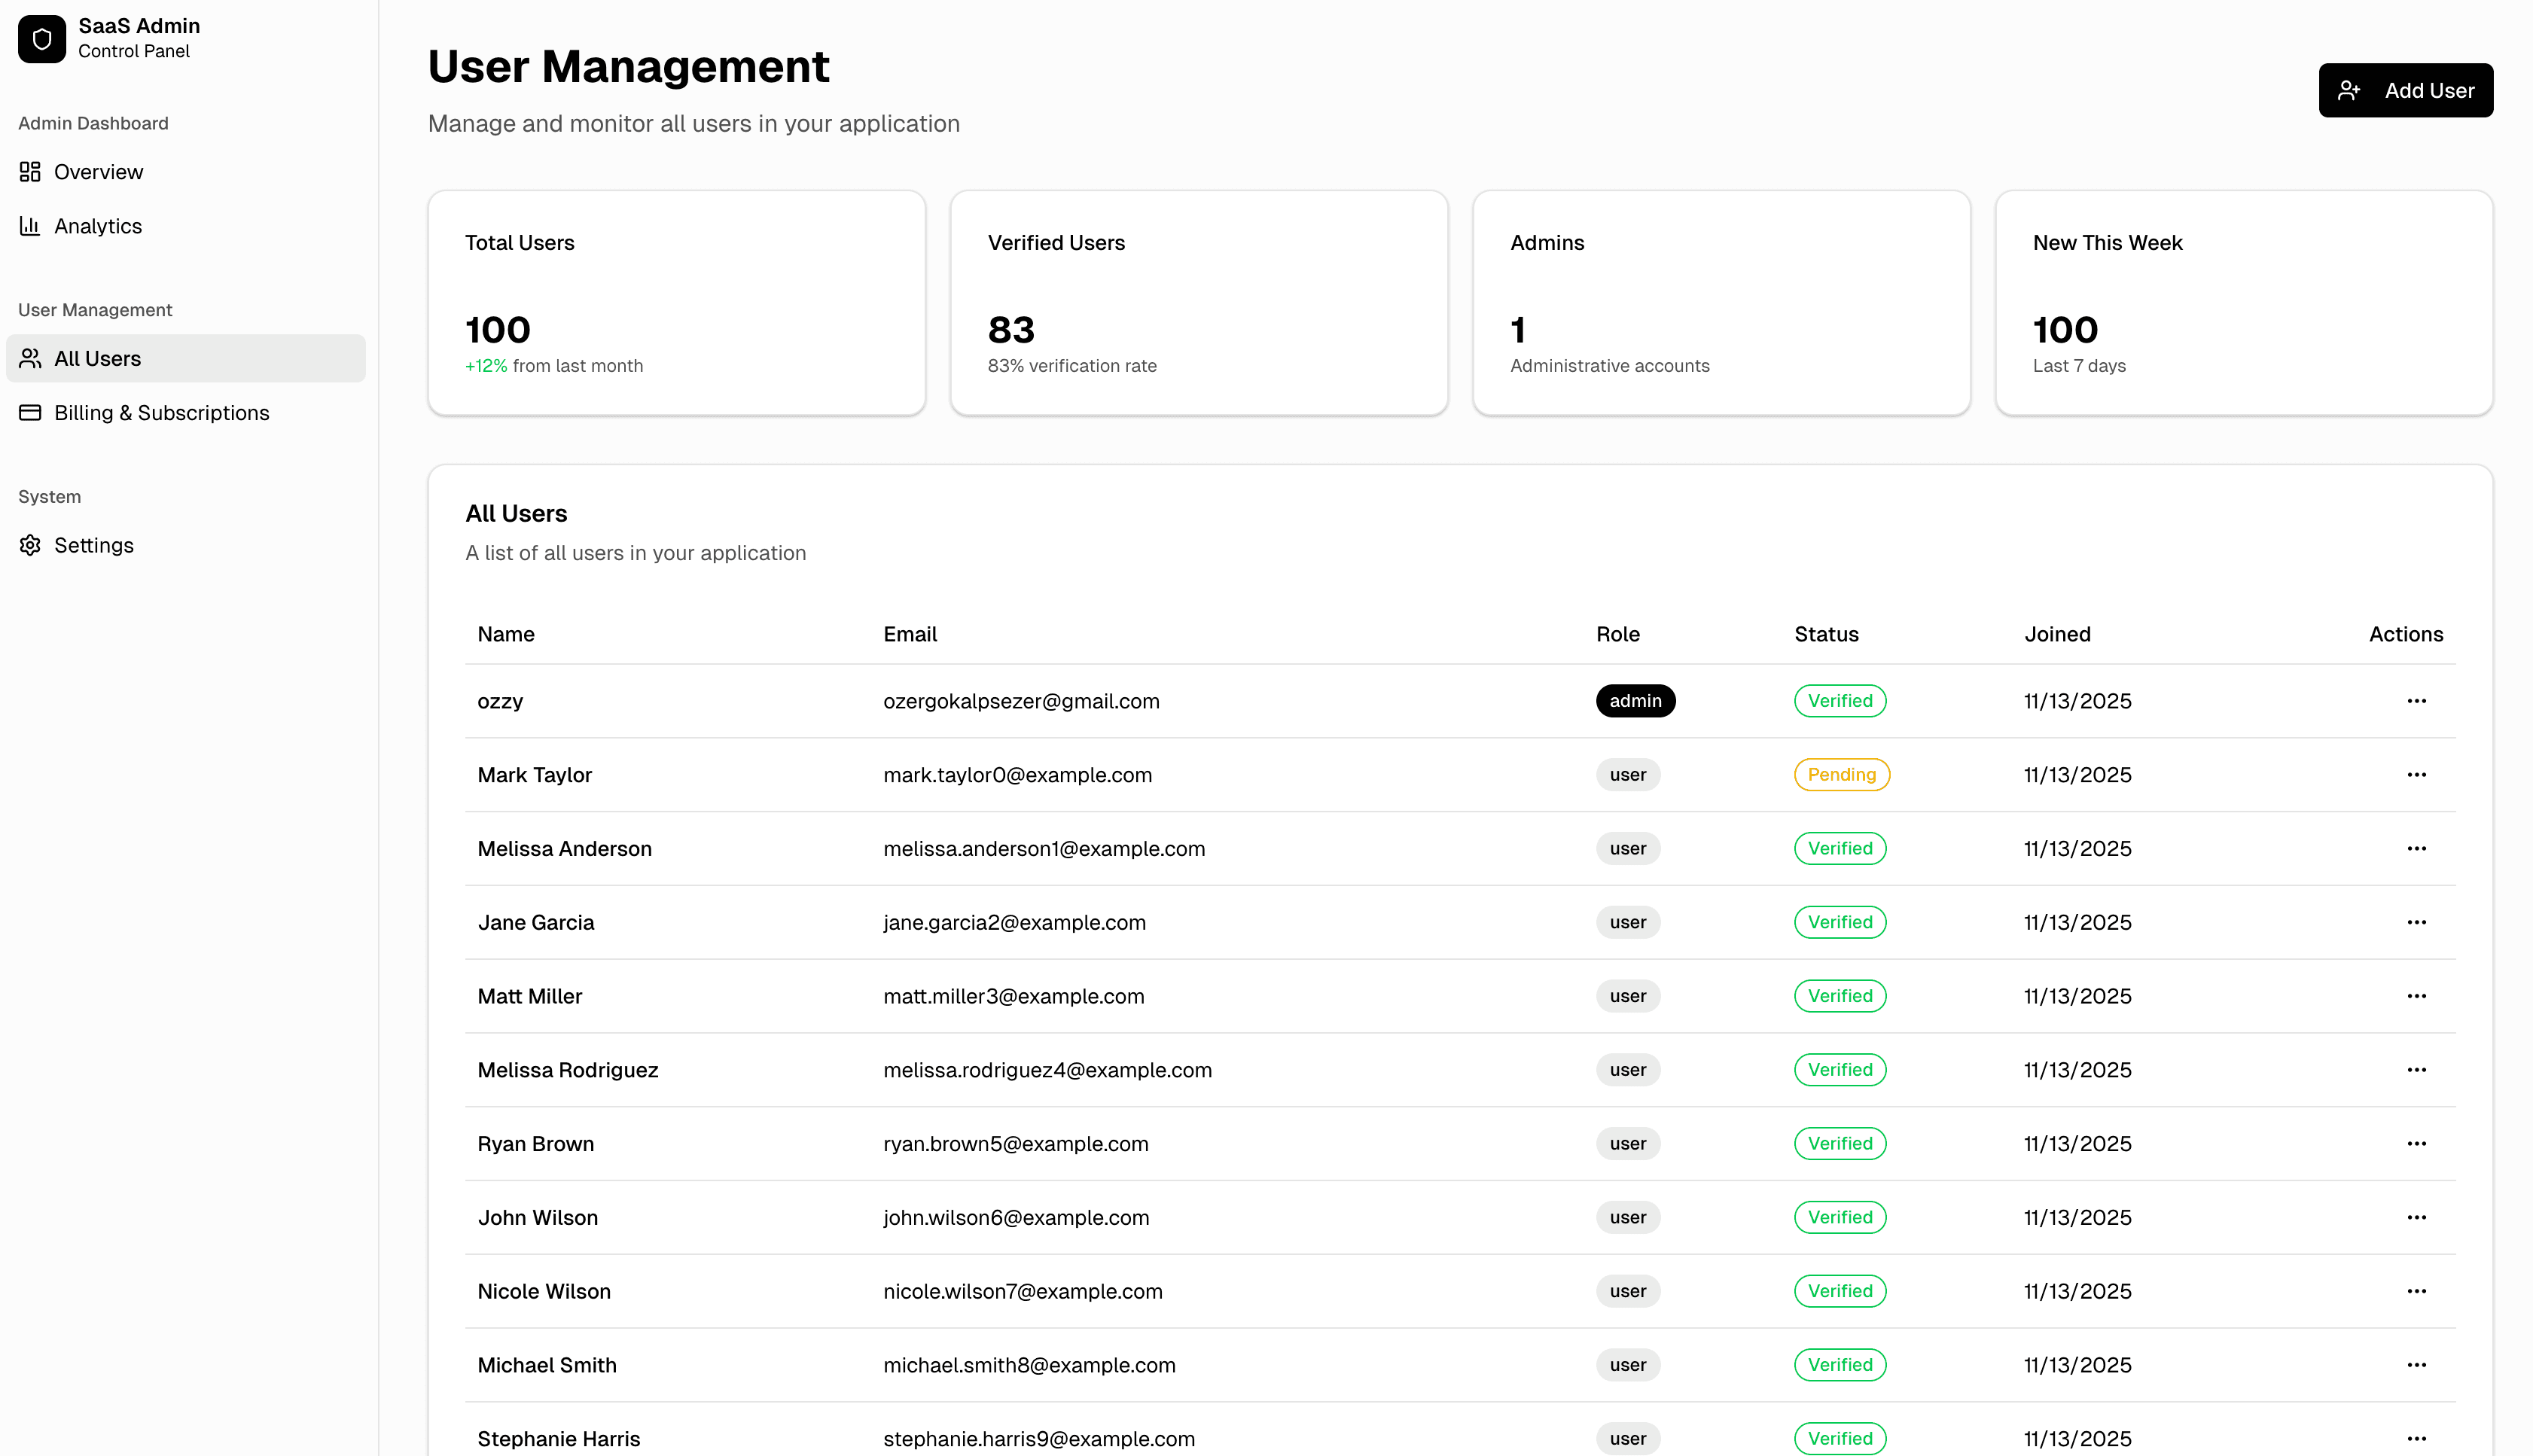The image size is (2533, 1456).
Task: Click the add-person icon on Add User
Action: [x=2349, y=91]
